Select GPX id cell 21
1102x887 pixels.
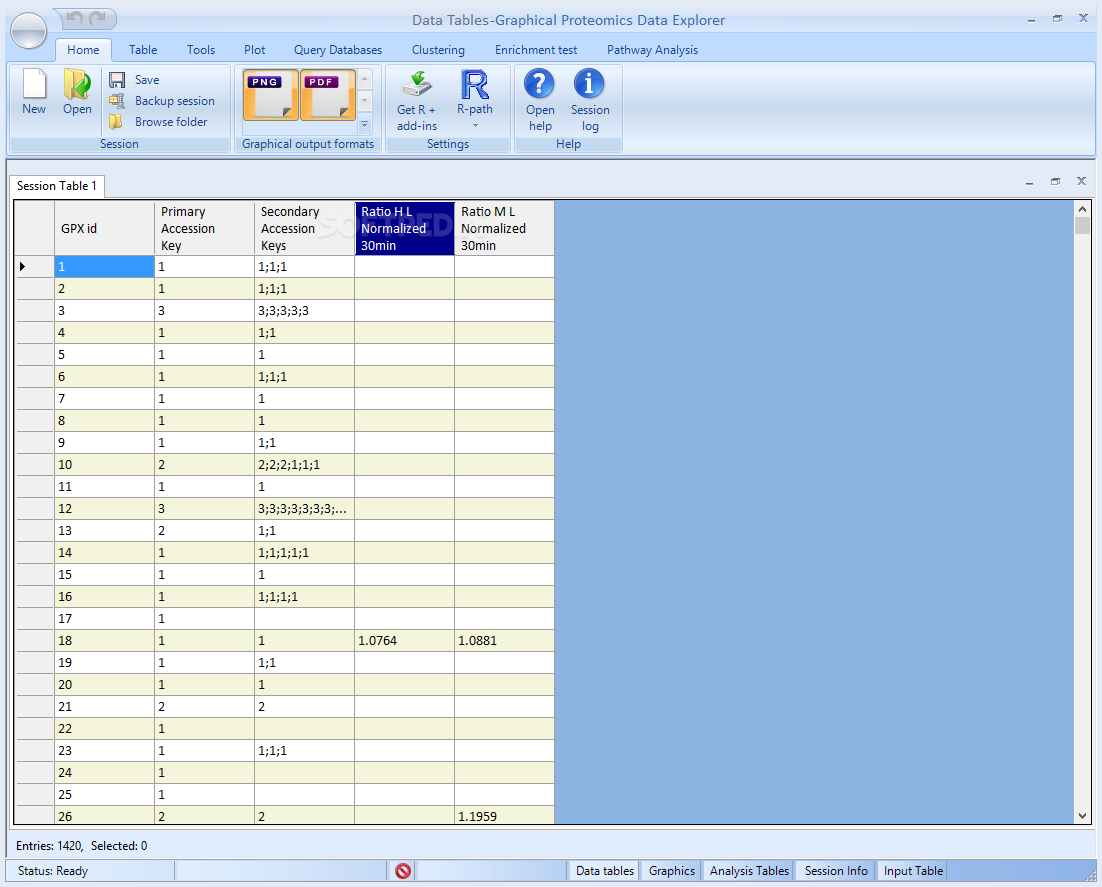pyautogui.click(x=104, y=706)
